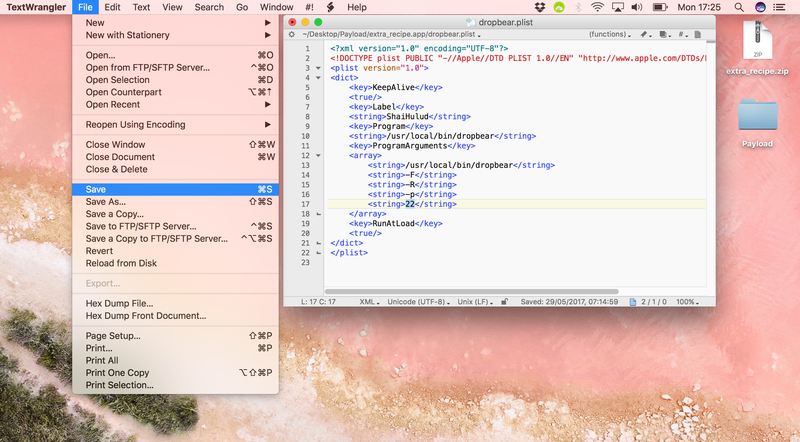Launch Siri from the menu bar
The image size is (800, 442).
click(760, 7)
